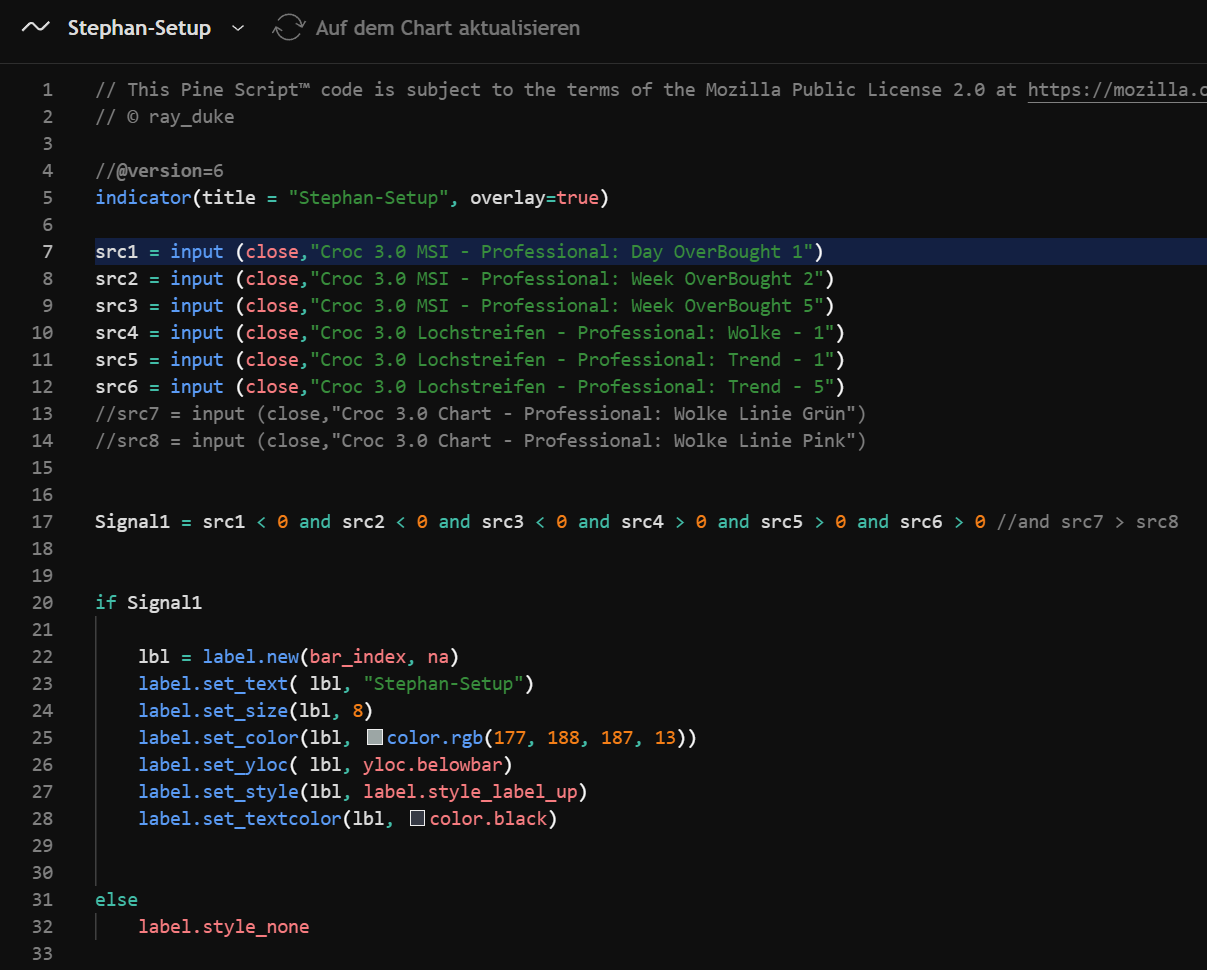This screenshot has width=1207, height=970.
Task: Click the else keyword
Action: point(116,900)
